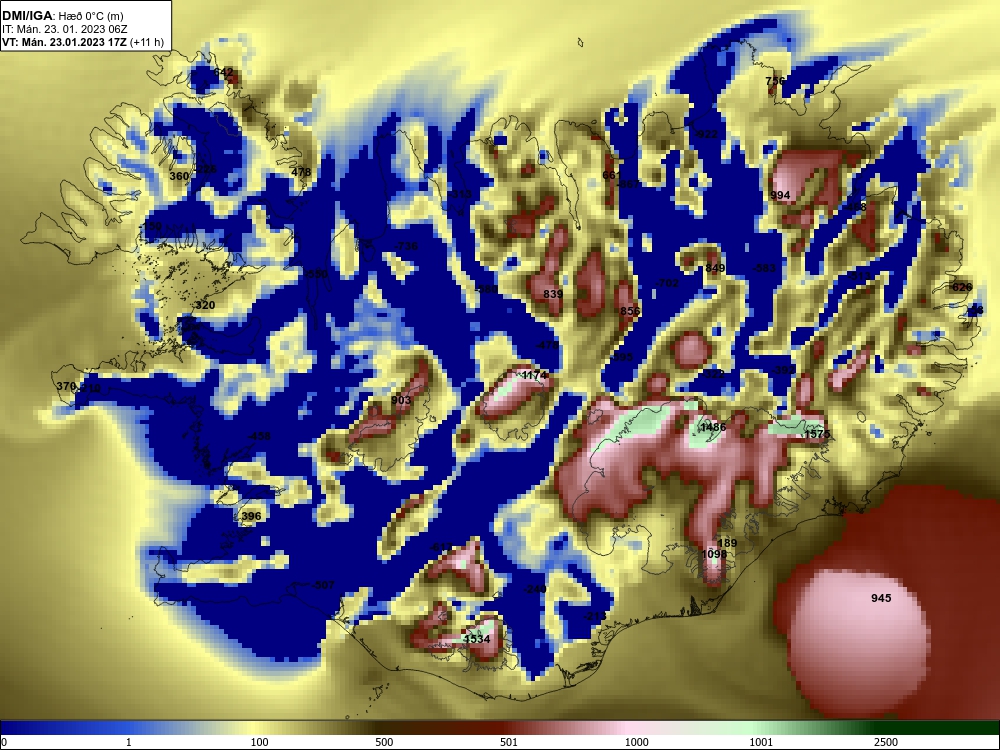
Task: Click the negative value -702
Action: click(x=667, y=283)
